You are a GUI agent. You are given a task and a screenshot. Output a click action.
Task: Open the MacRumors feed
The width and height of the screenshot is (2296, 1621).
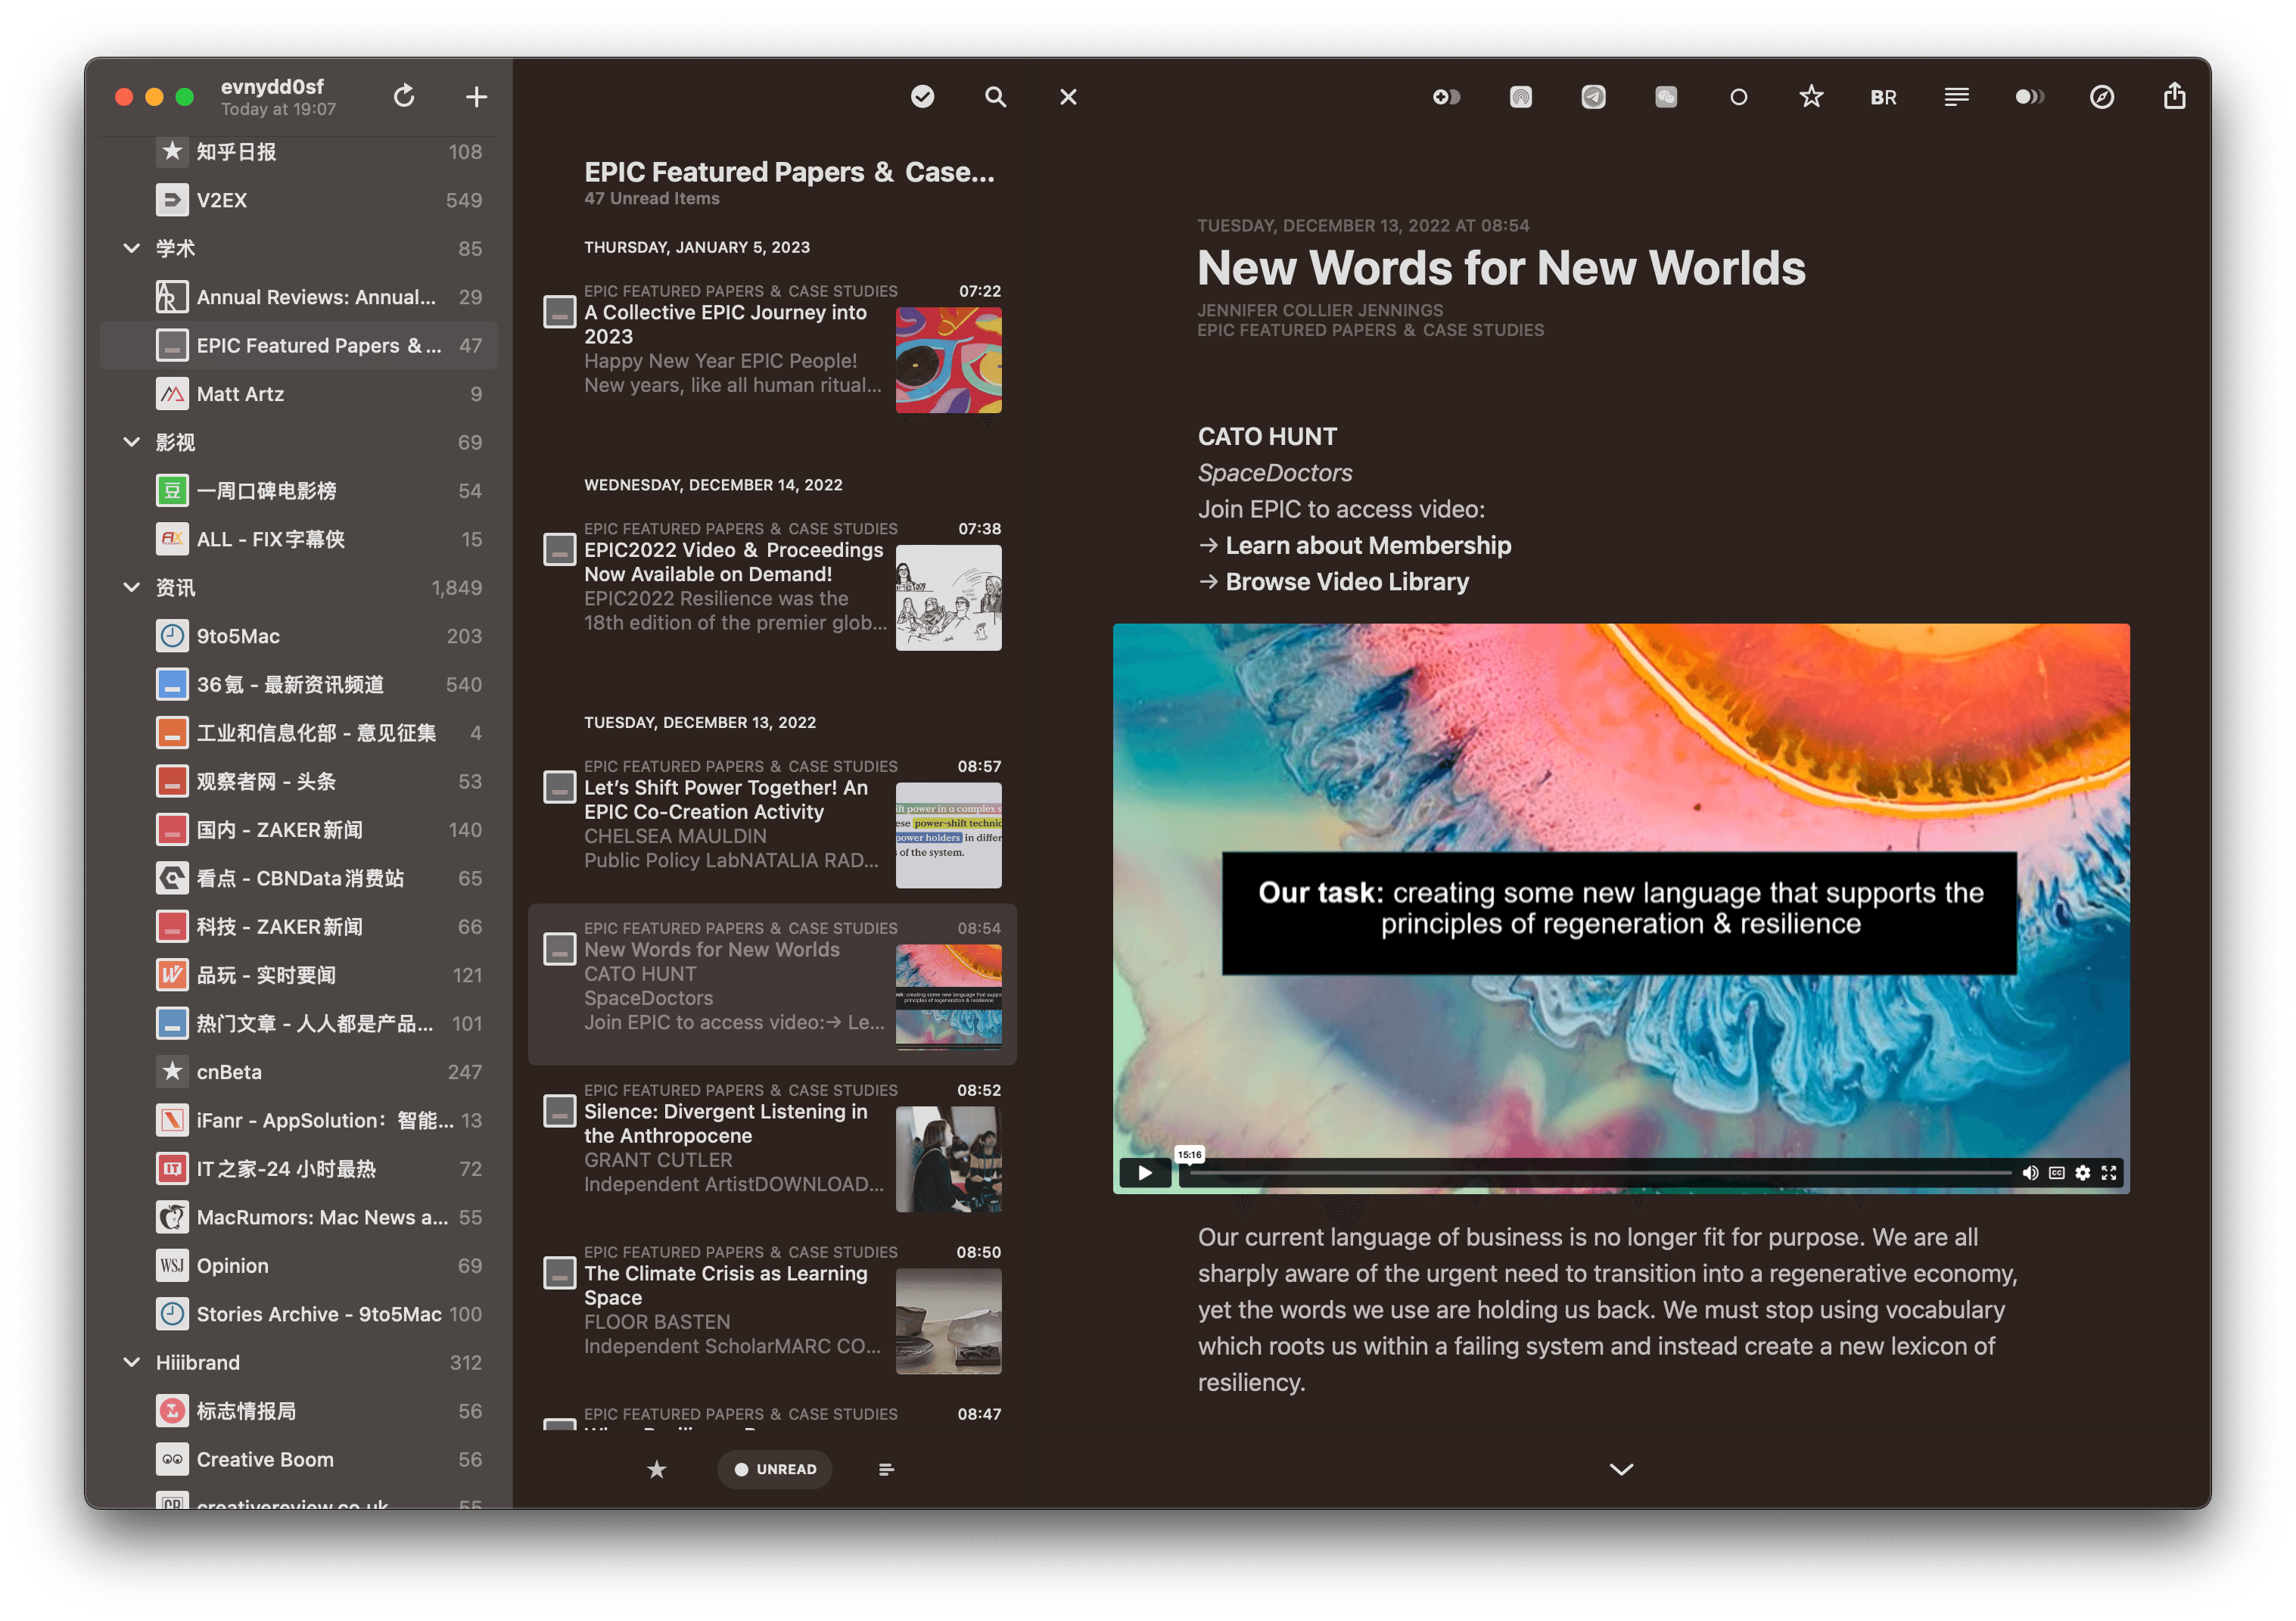(x=298, y=1217)
